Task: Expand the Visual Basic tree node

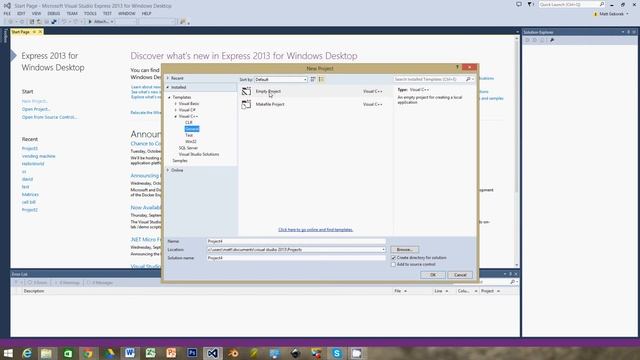Action: pos(176,104)
